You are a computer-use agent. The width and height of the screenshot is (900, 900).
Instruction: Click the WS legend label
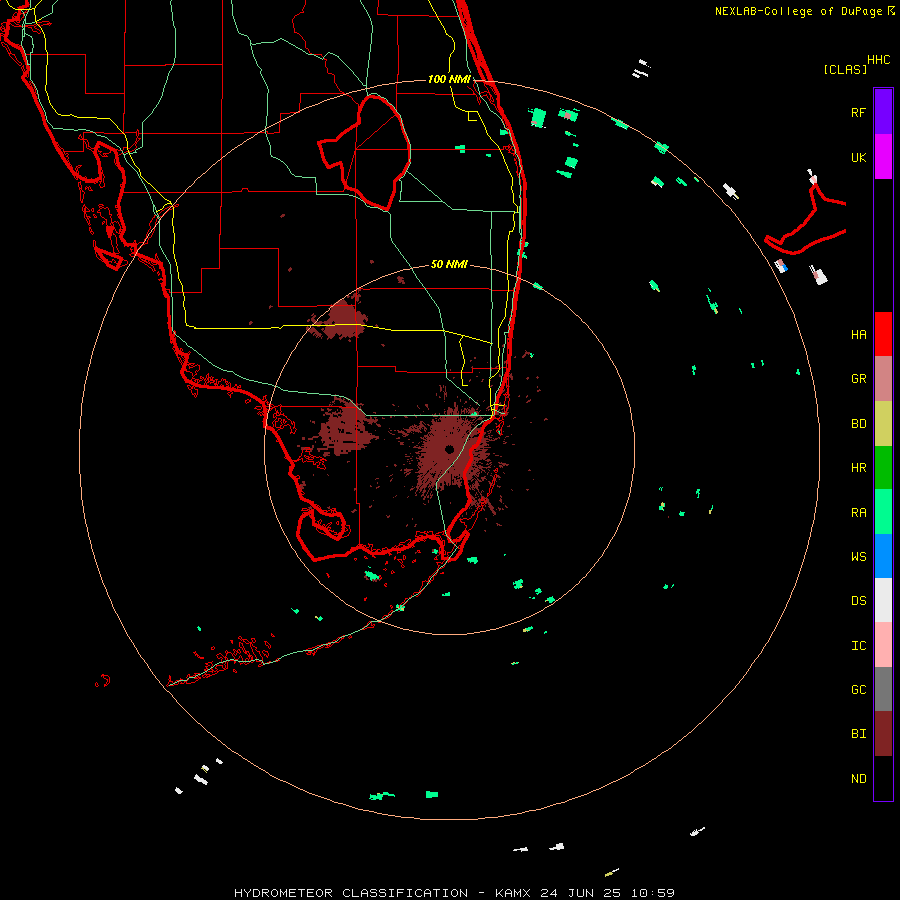[x=858, y=556]
